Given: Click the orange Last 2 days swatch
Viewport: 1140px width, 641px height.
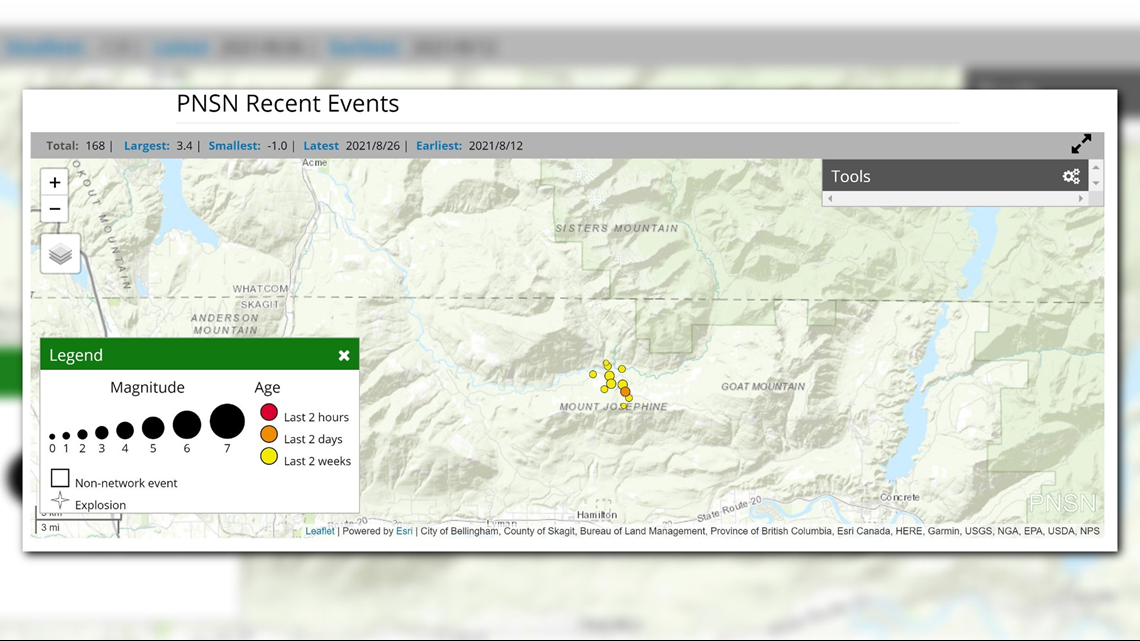Looking at the screenshot, I should 269,435.
